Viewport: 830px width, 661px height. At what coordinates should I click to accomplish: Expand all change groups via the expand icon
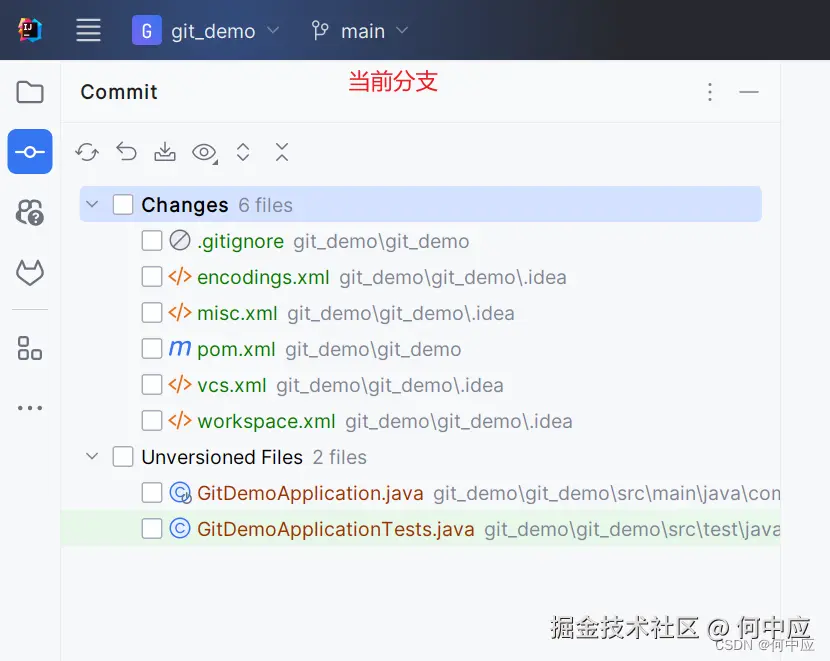[x=243, y=152]
